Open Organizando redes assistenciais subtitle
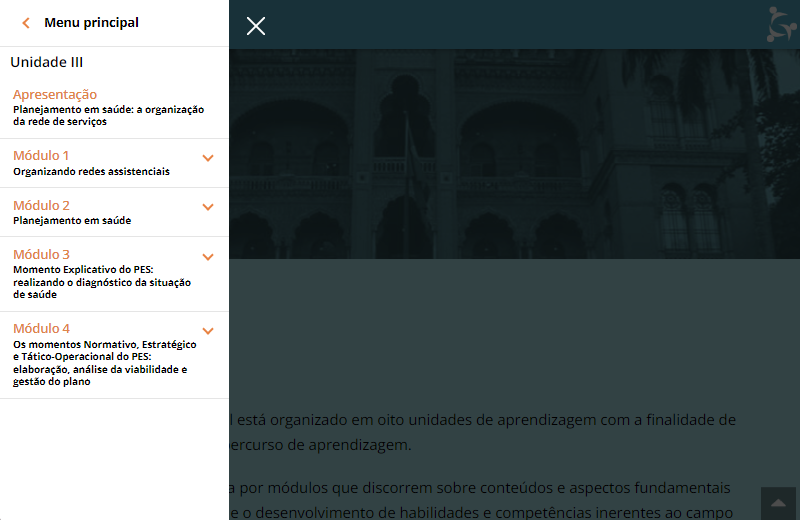The image size is (800, 520). click(x=91, y=171)
